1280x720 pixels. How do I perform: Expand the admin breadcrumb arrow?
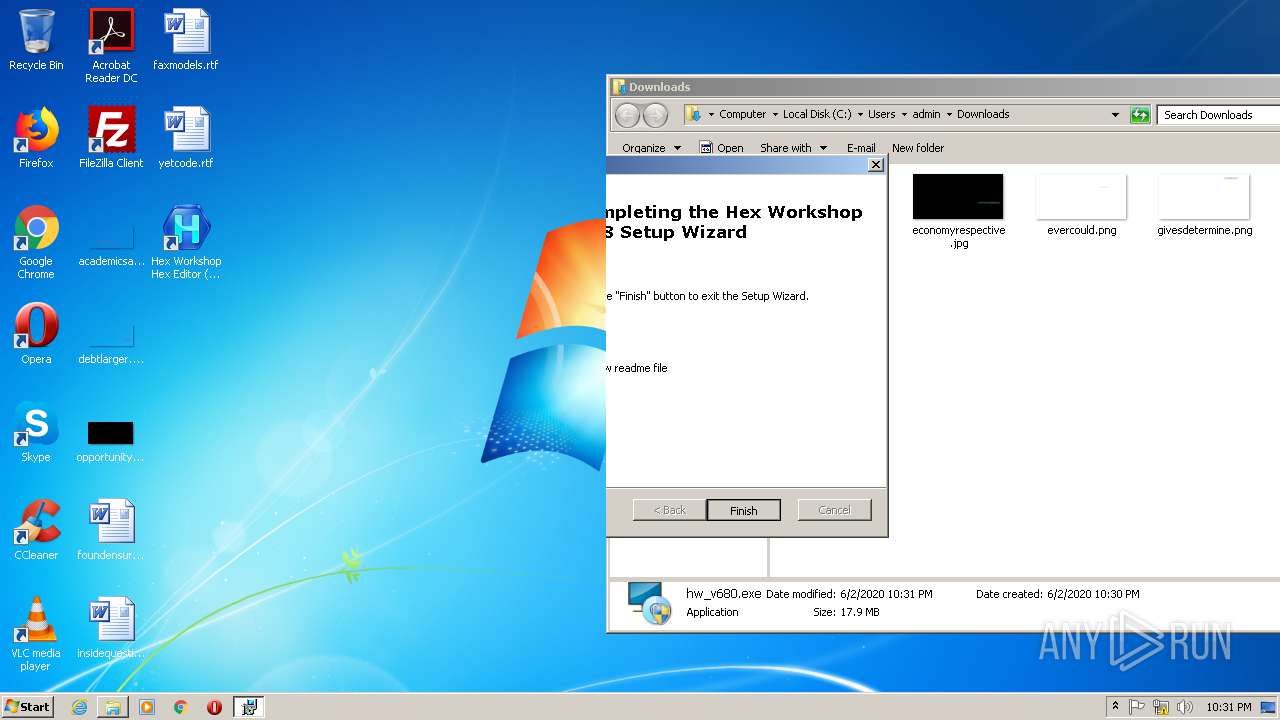click(949, 114)
